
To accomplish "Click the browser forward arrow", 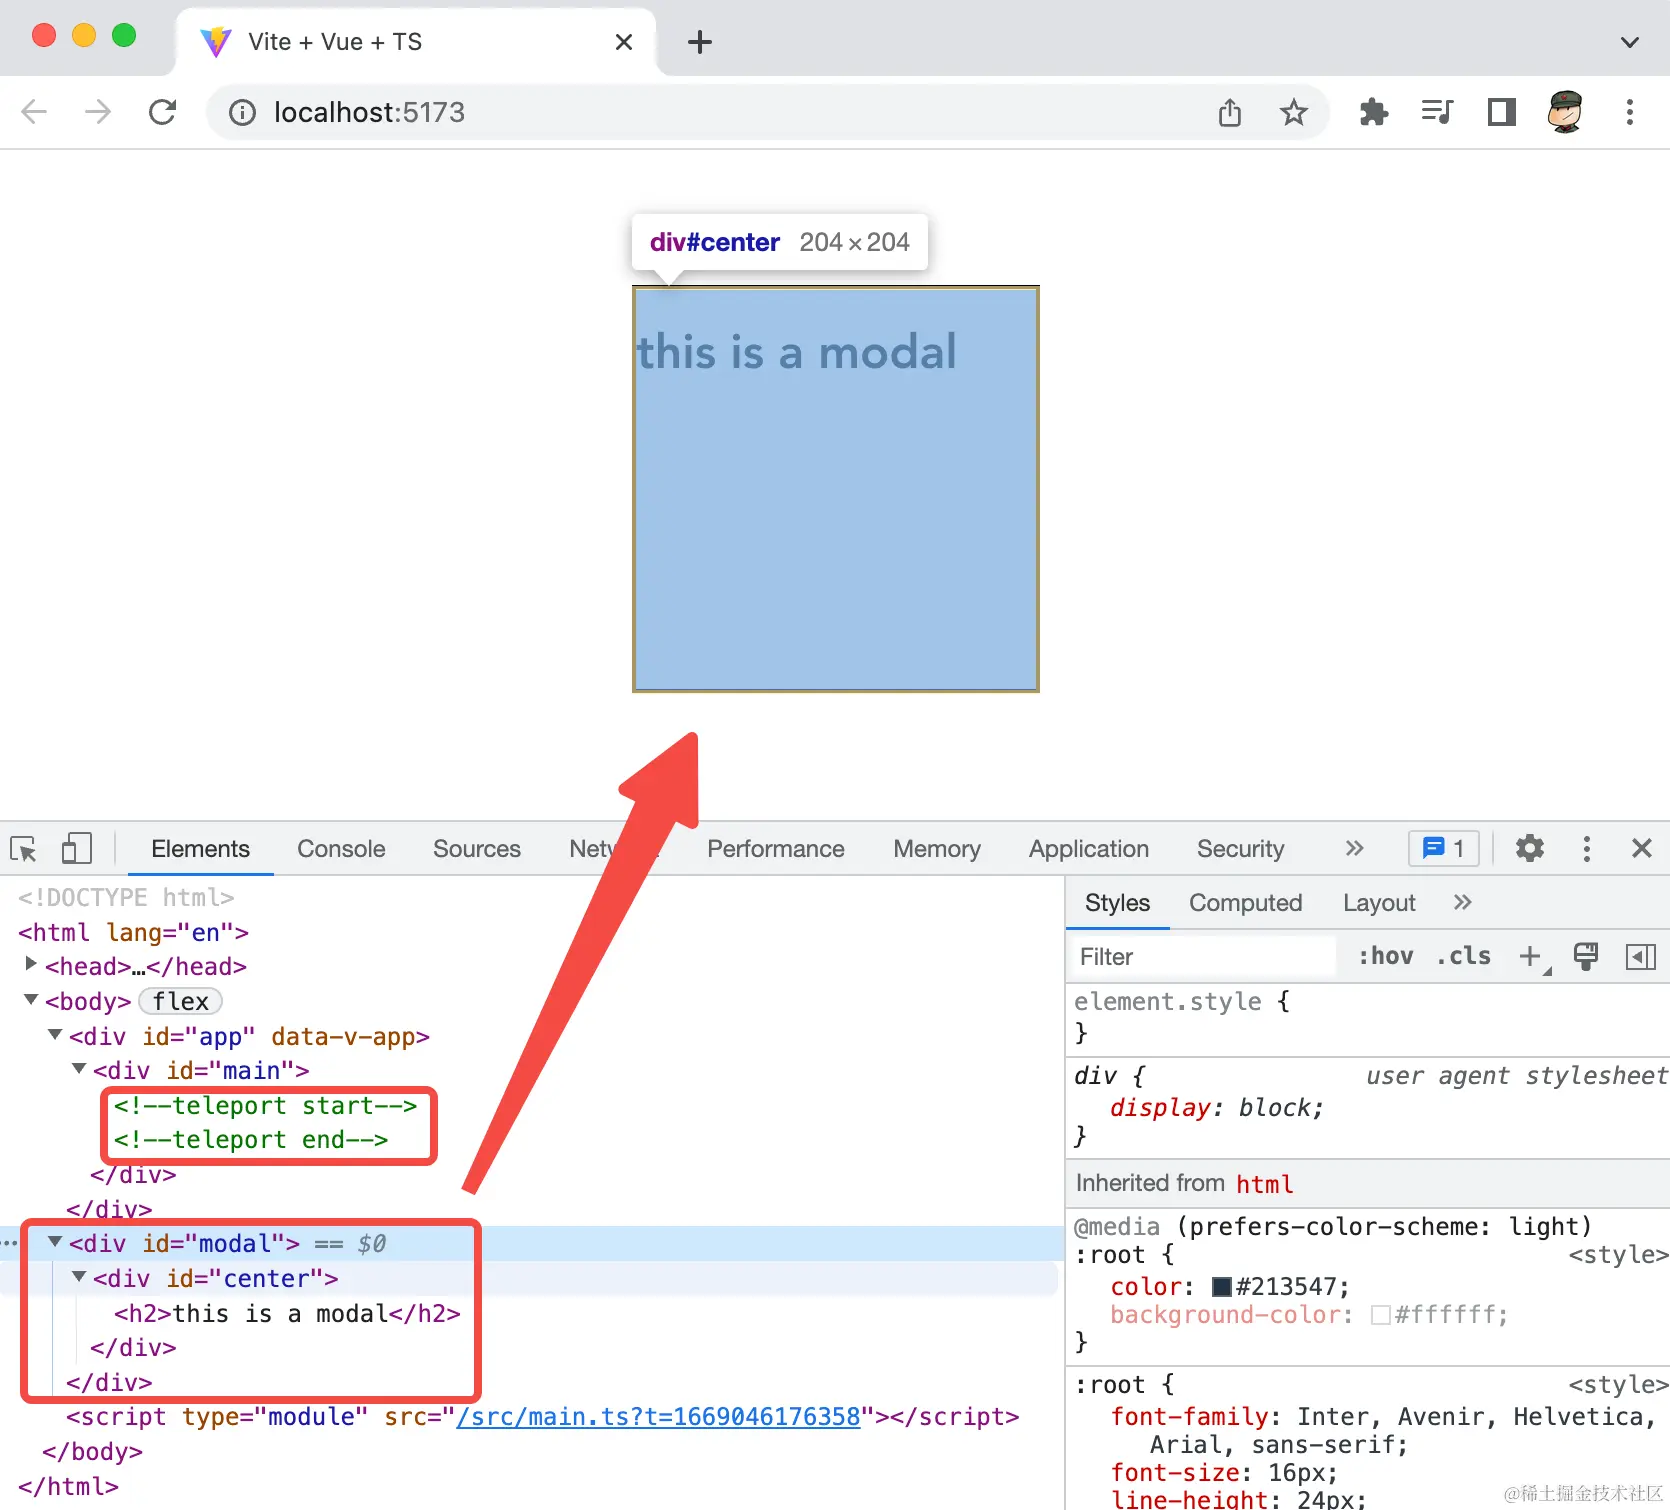I will click(98, 112).
